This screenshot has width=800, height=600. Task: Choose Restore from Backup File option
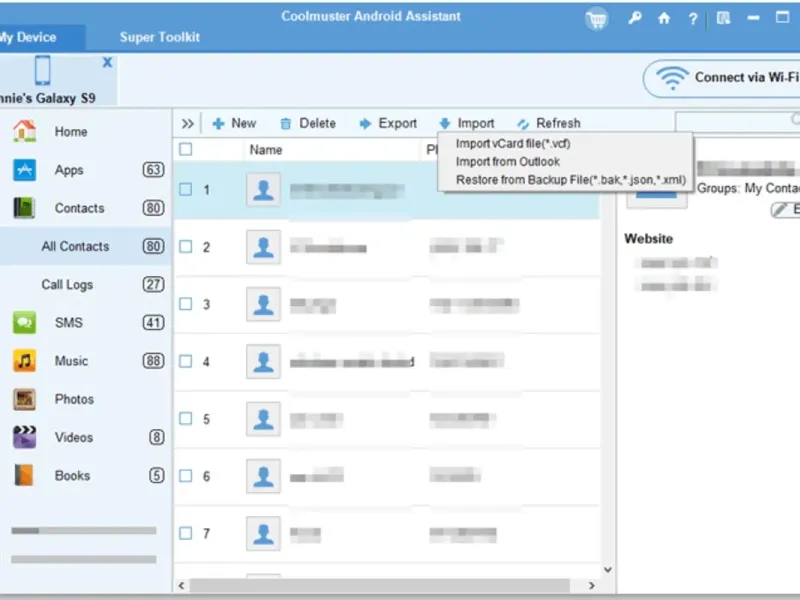click(x=570, y=180)
